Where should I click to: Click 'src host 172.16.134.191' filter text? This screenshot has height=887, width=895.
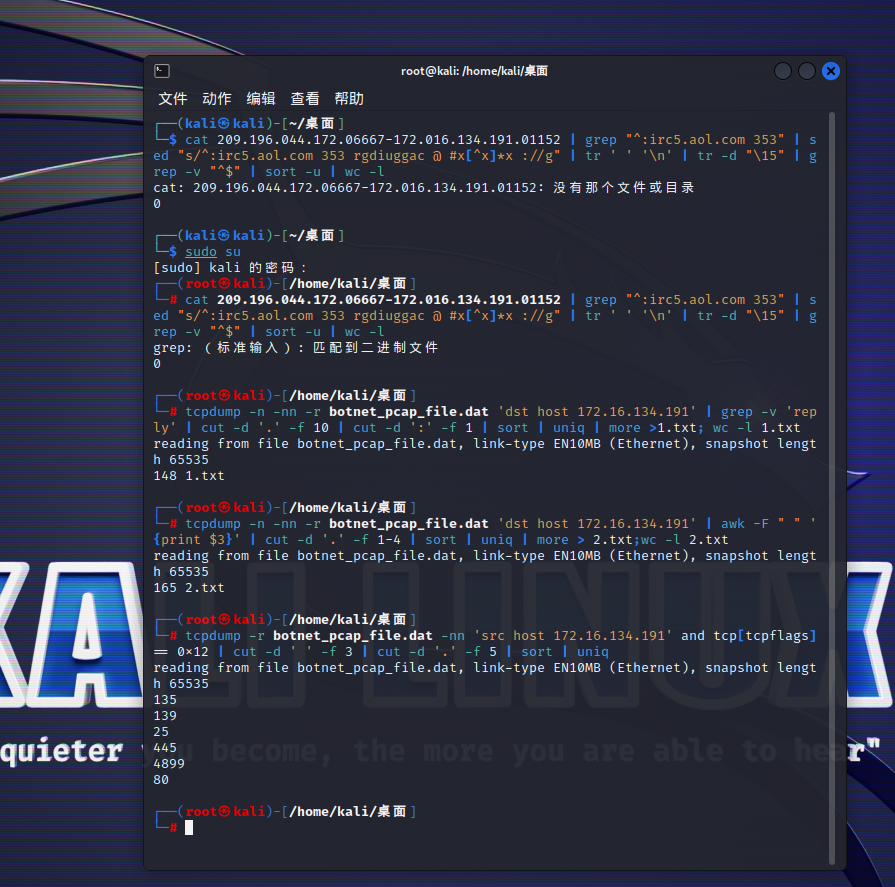pos(574,635)
